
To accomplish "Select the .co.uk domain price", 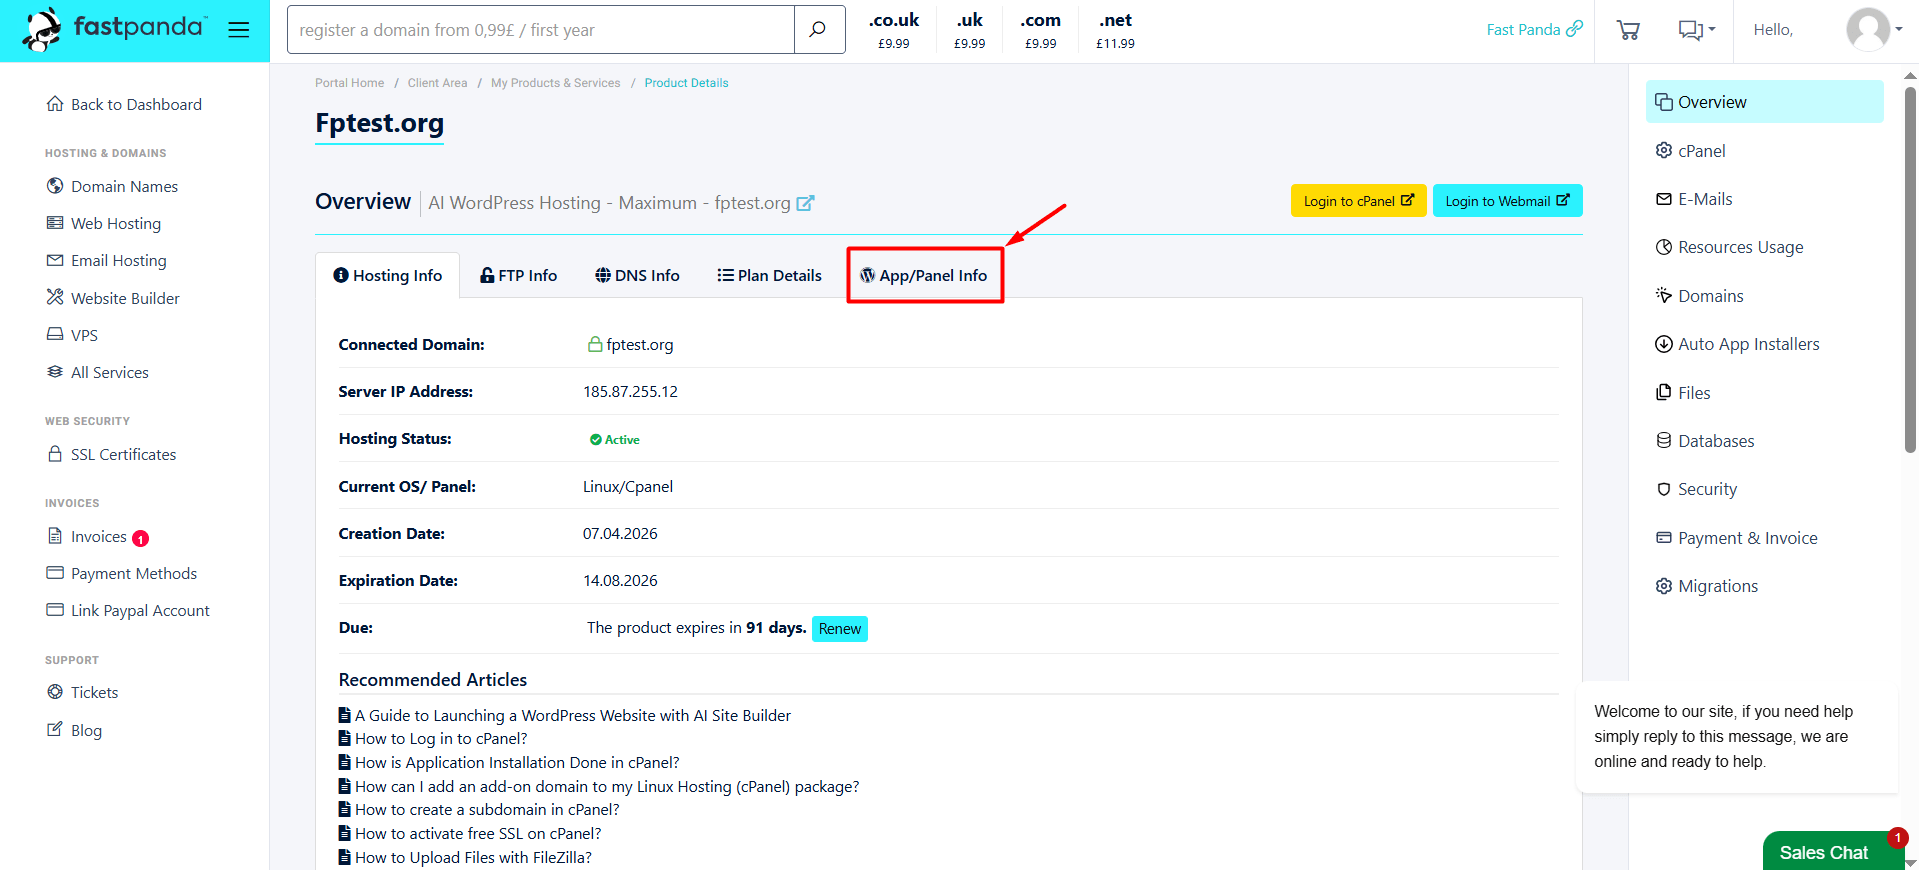I will click(x=894, y=30).
